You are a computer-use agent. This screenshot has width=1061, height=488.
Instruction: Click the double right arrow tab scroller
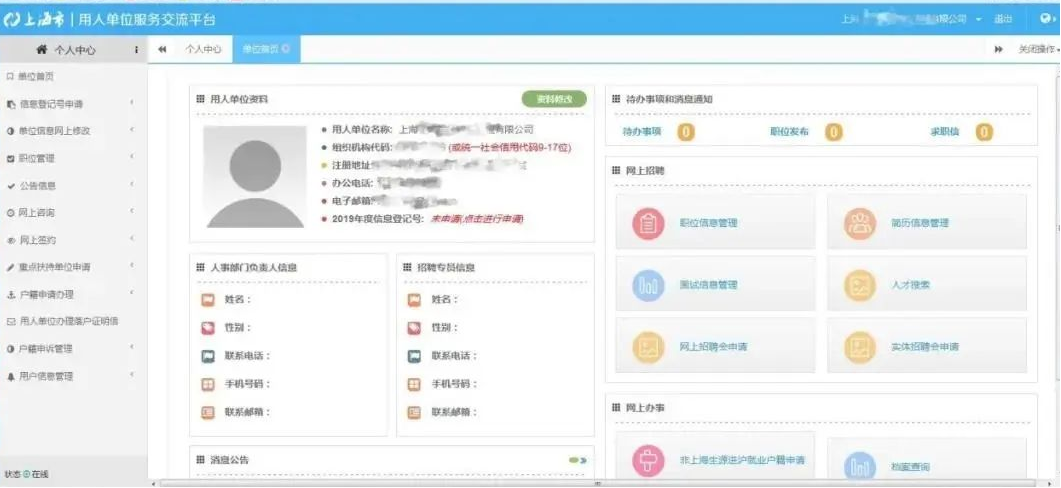click(999, 49)
